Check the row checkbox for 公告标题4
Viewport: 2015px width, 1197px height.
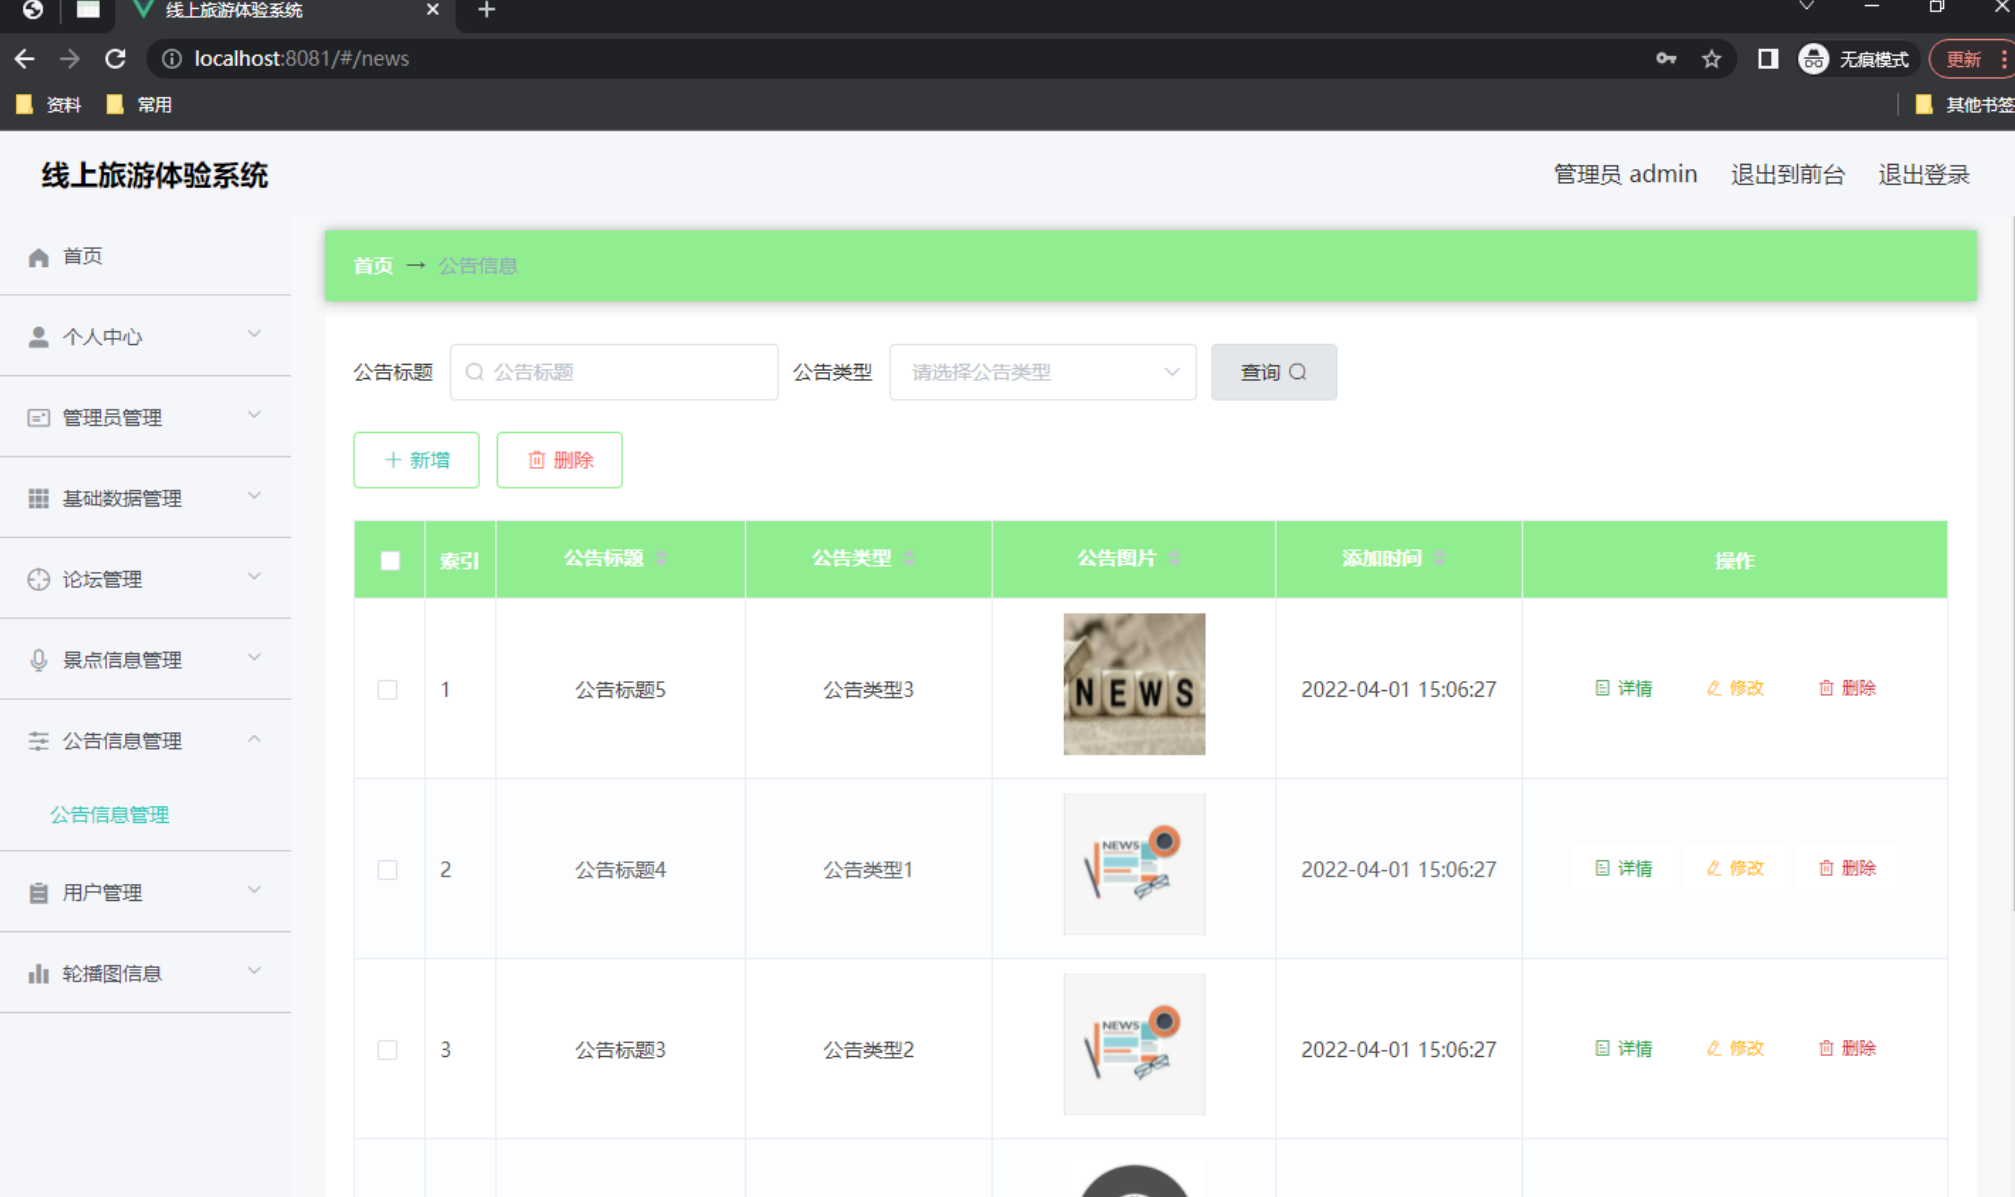point(387,870)
